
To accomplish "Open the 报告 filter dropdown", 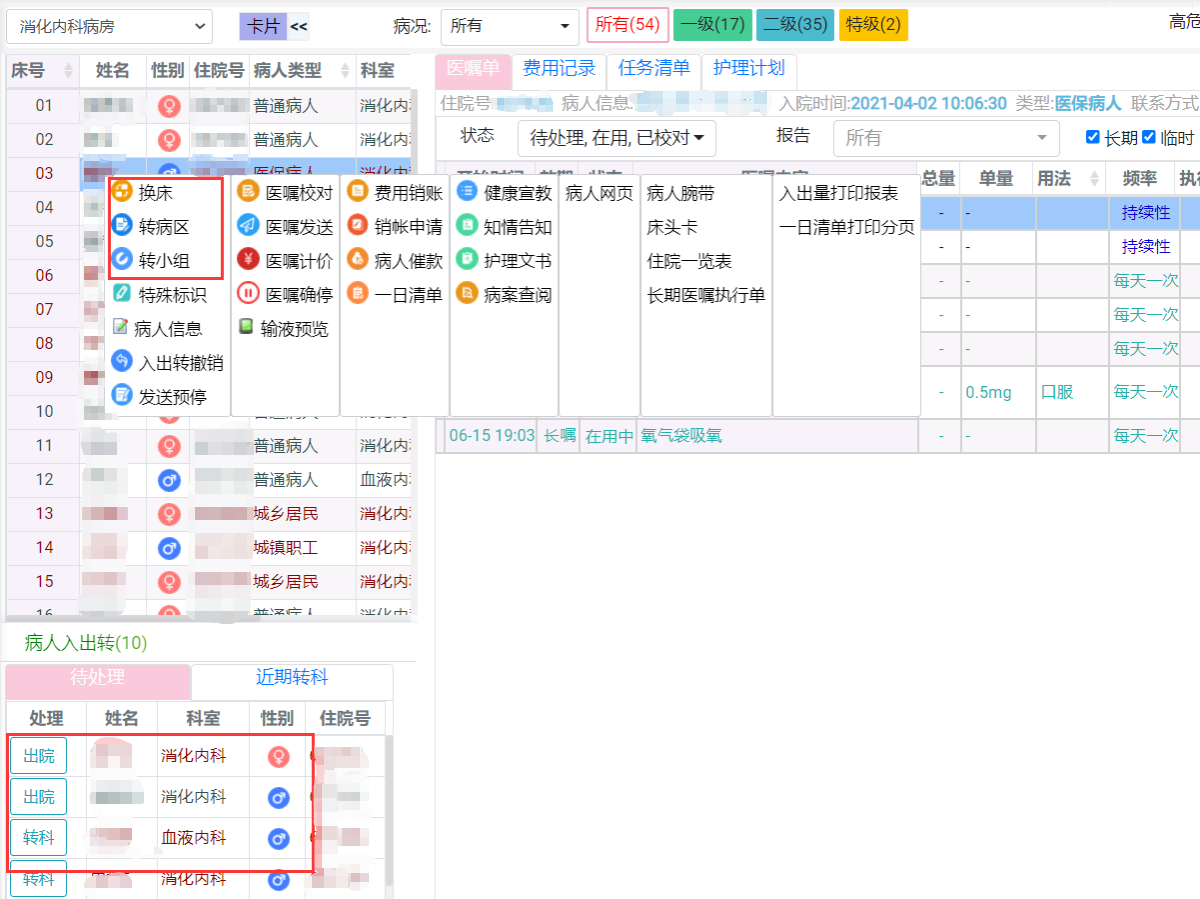I will [x=944, y=137].
